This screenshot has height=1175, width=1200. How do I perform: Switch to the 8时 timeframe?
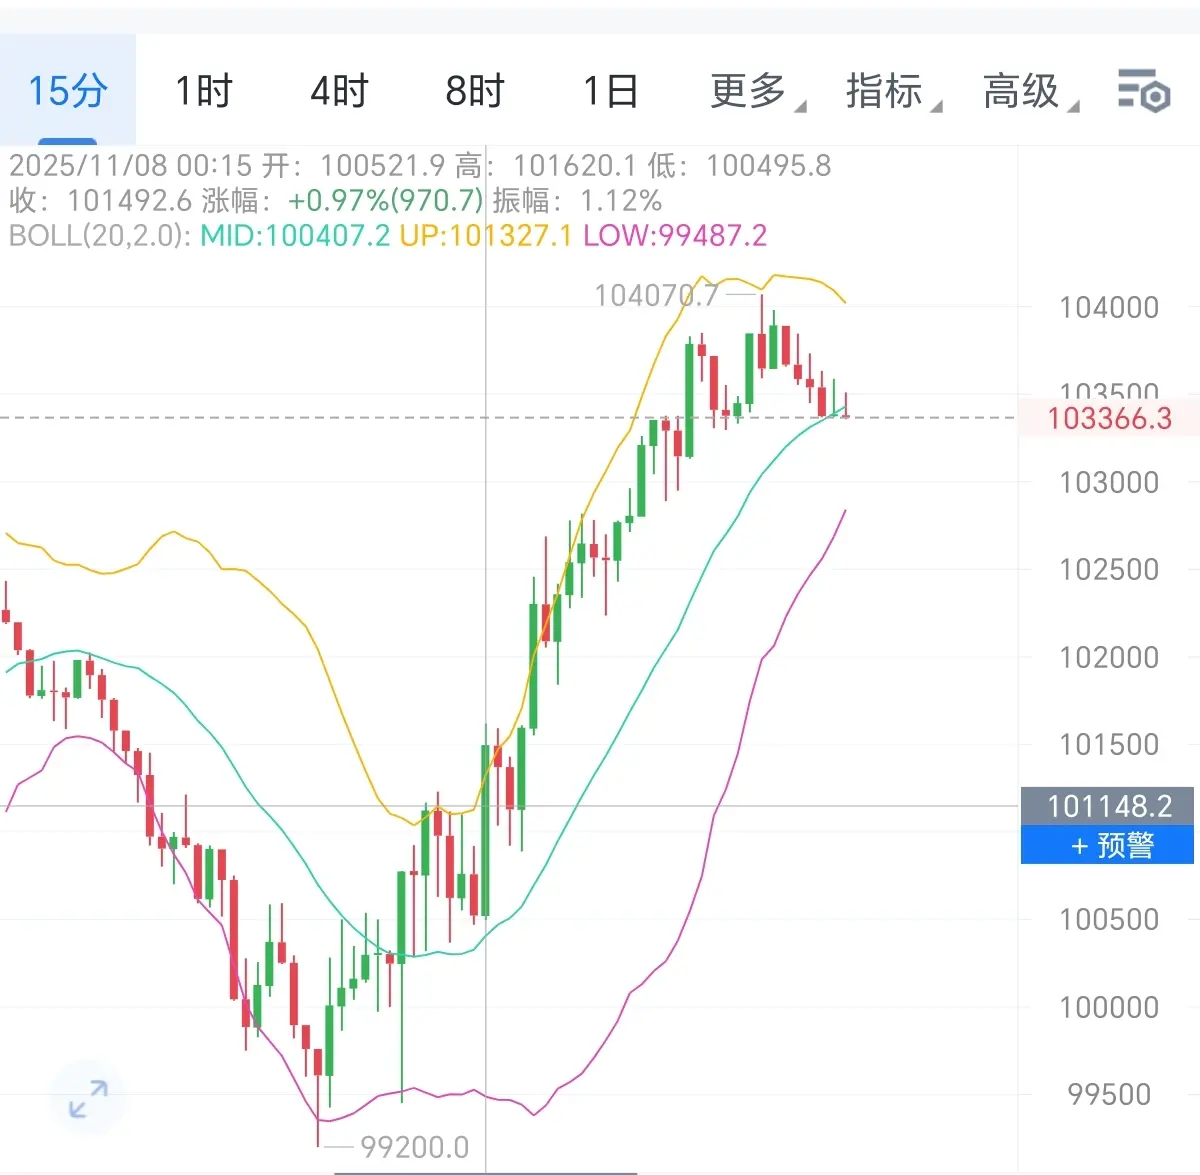474,91
